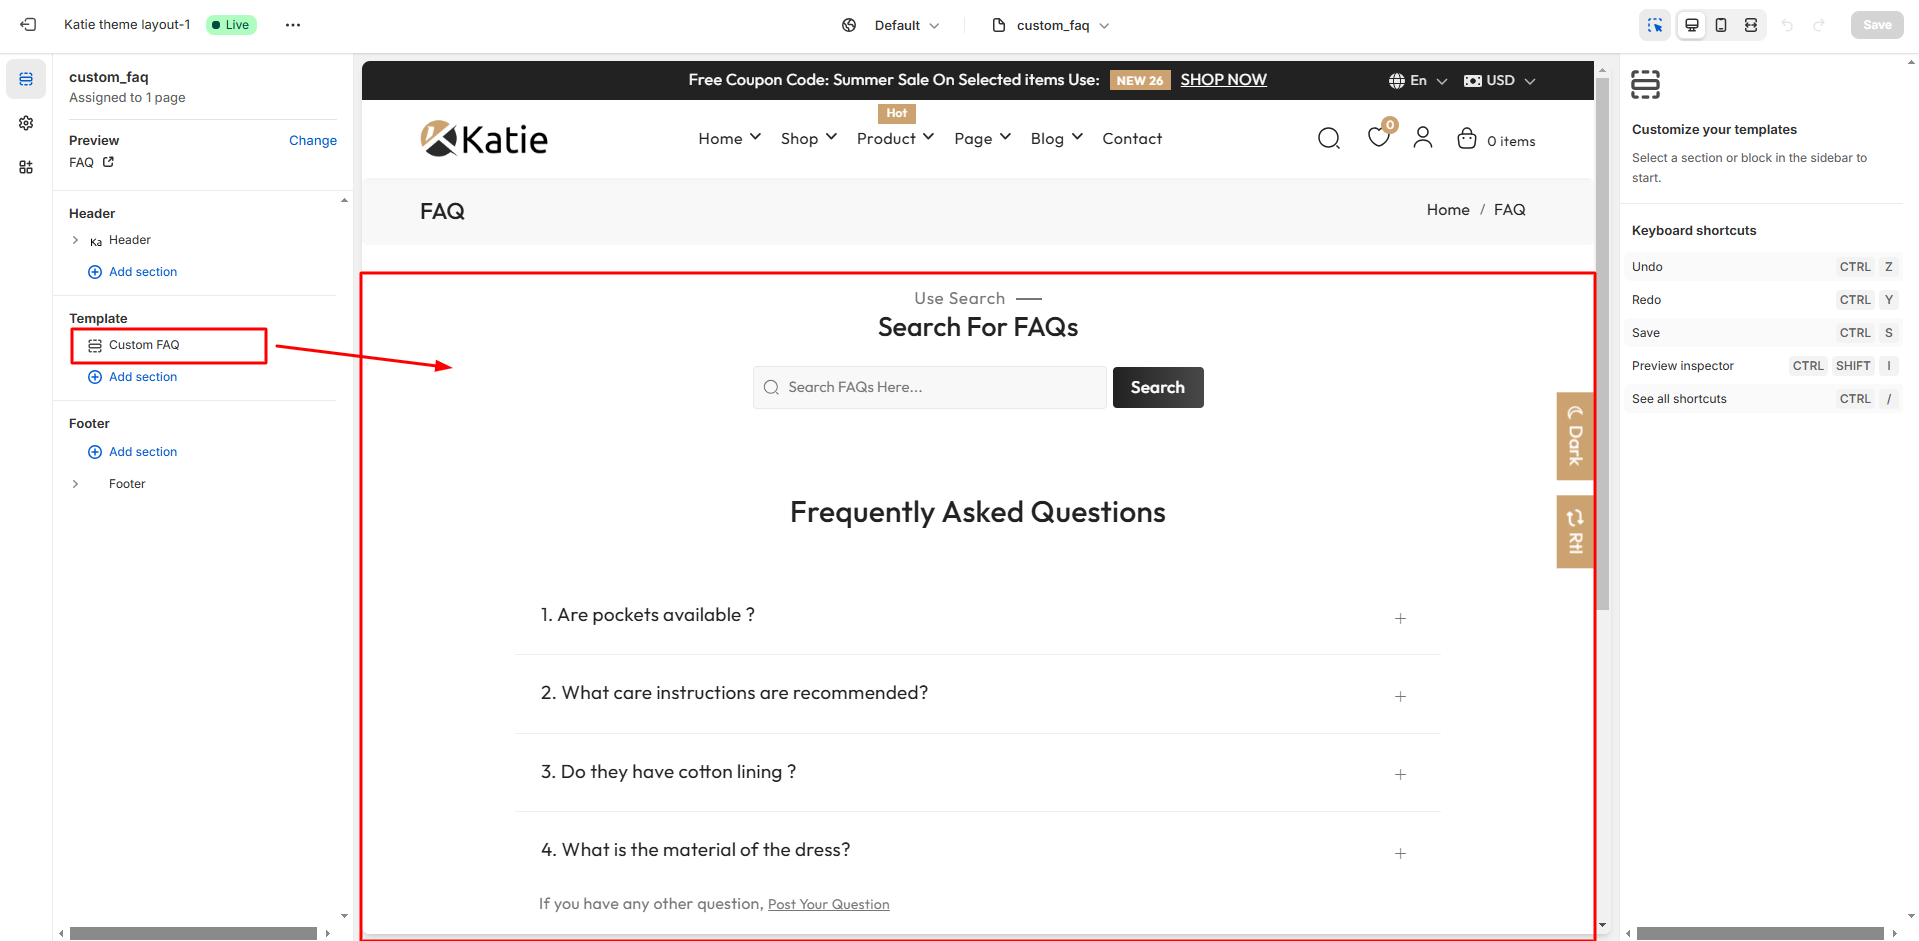Open the Contact menu item
Viewport: 1919px width, 941px height.
[1132, 139]
